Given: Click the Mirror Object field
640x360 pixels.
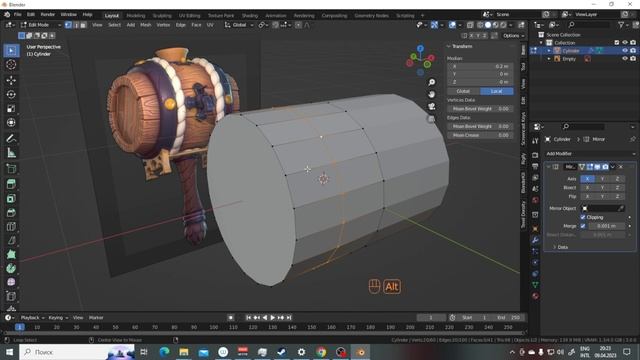Looking at the screenshot, I should click(602, 208).
